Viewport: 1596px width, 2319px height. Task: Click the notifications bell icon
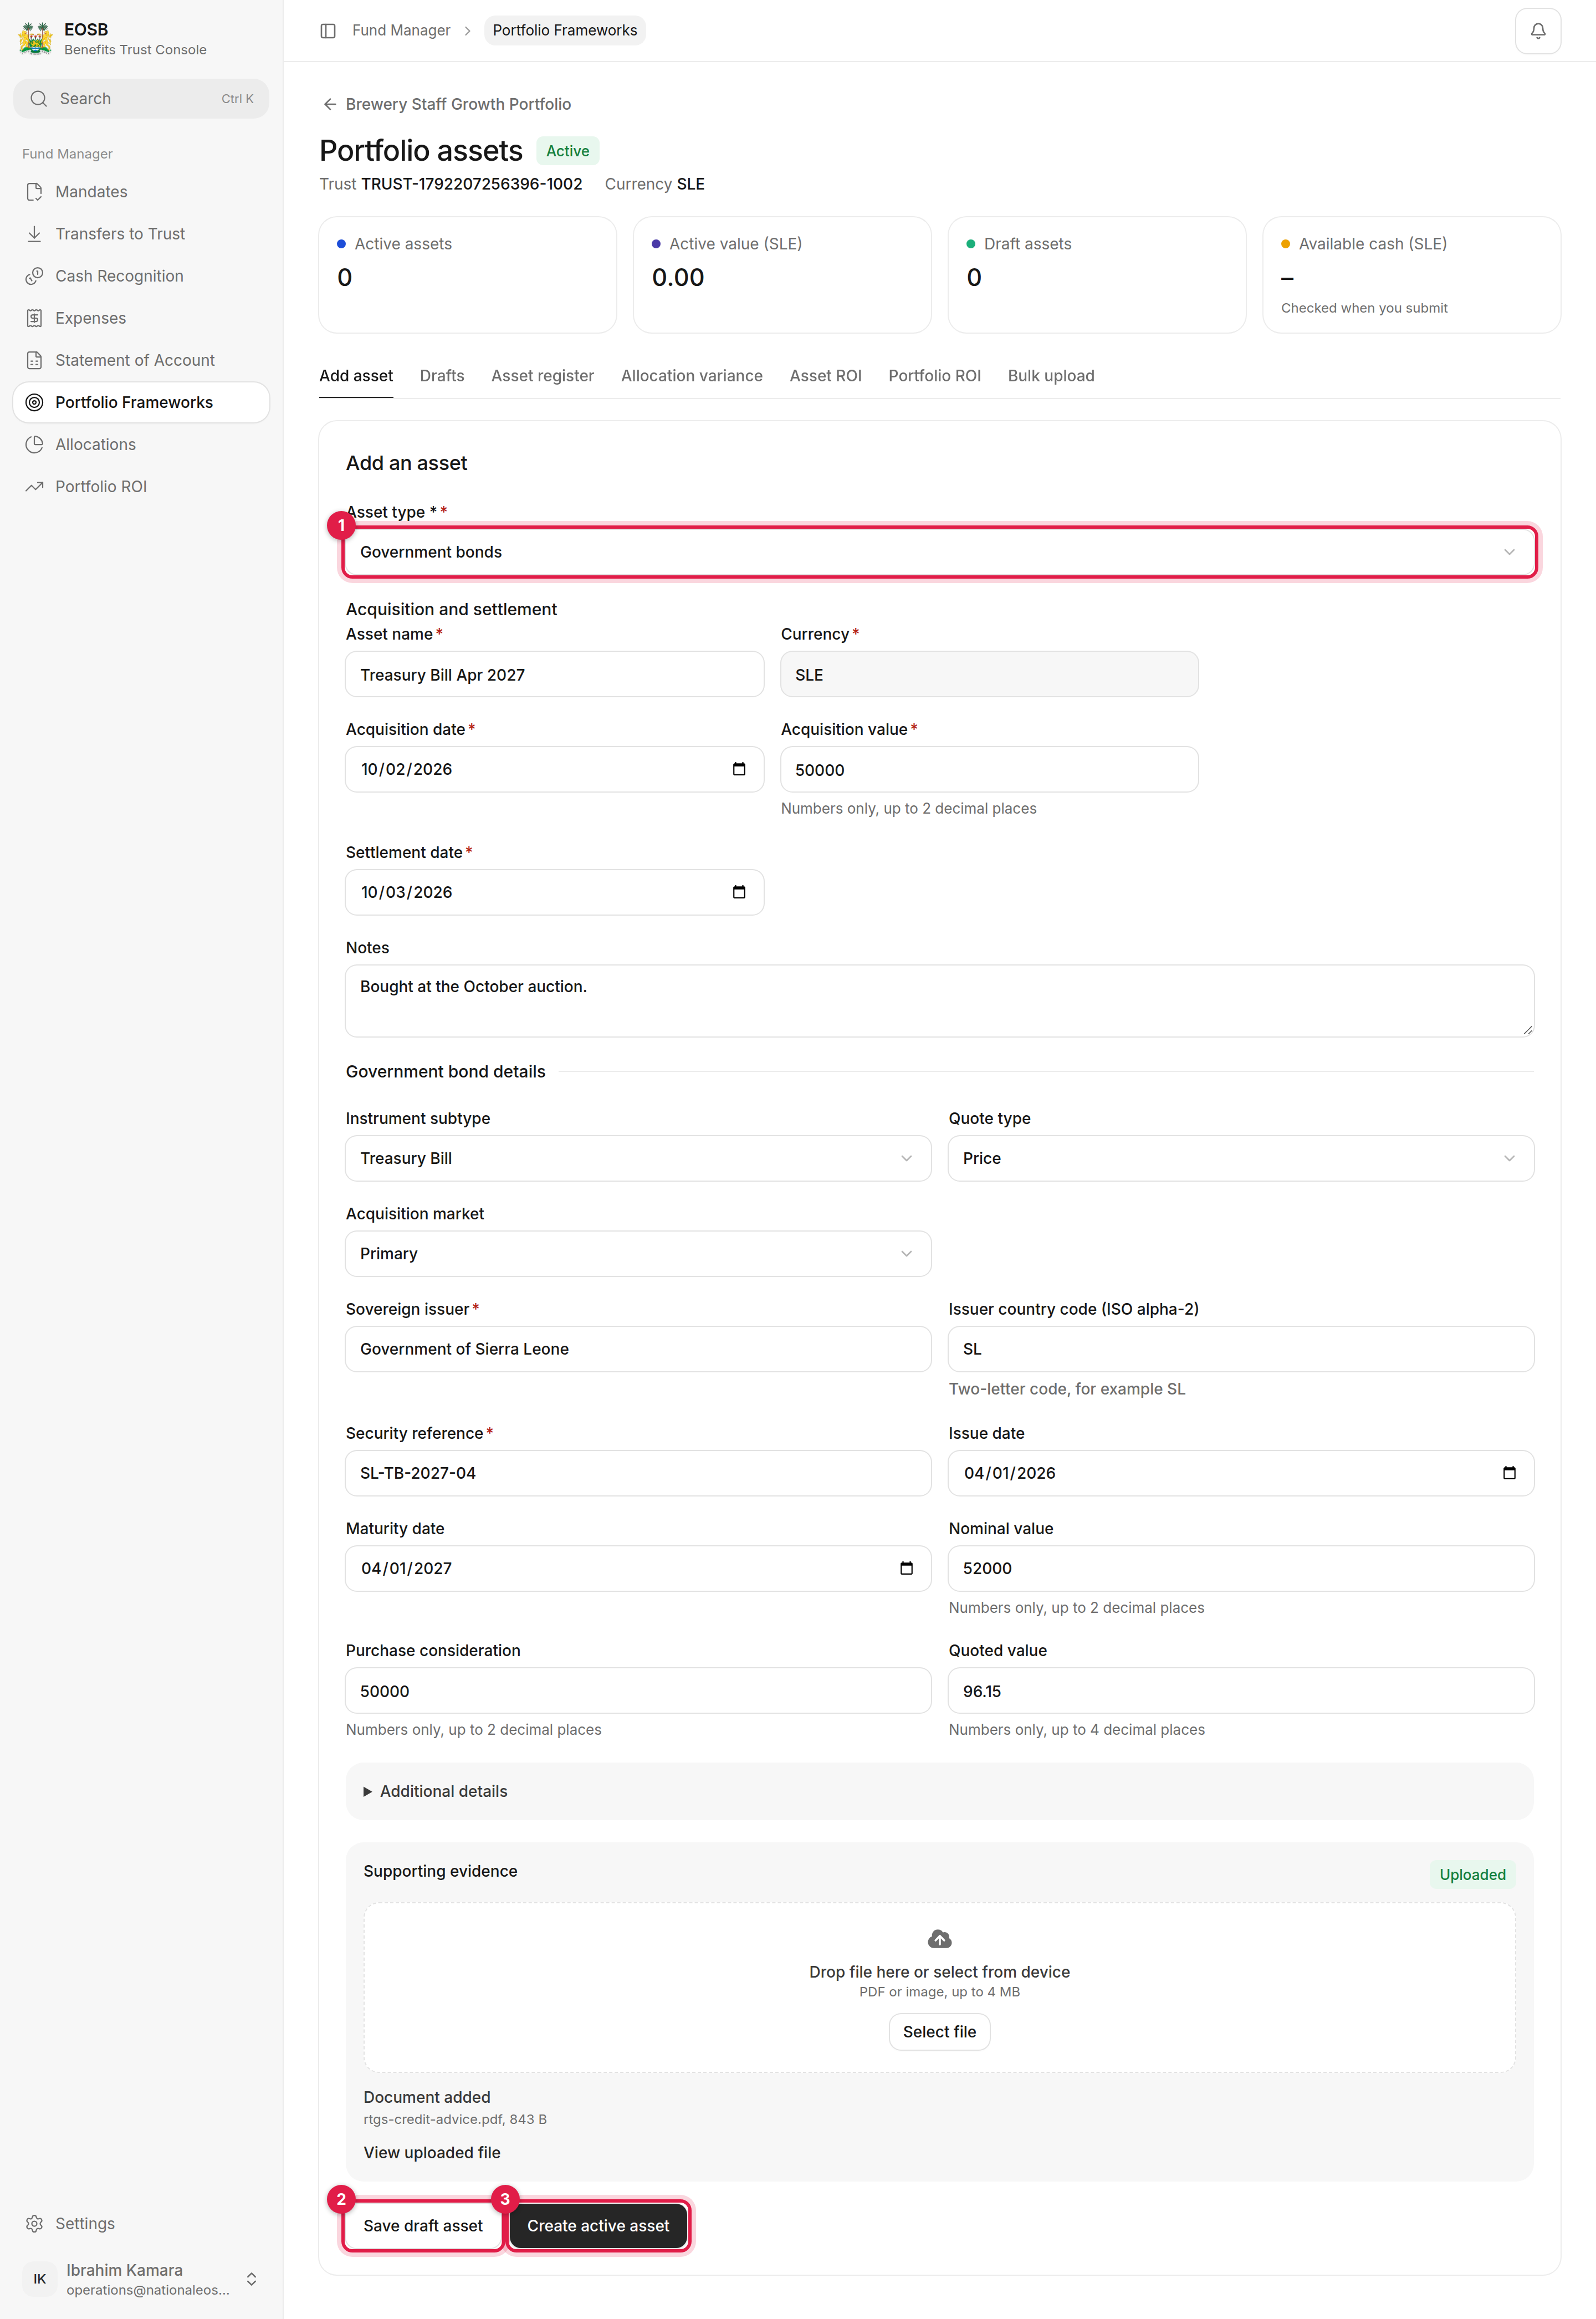tap(1537, 30)
